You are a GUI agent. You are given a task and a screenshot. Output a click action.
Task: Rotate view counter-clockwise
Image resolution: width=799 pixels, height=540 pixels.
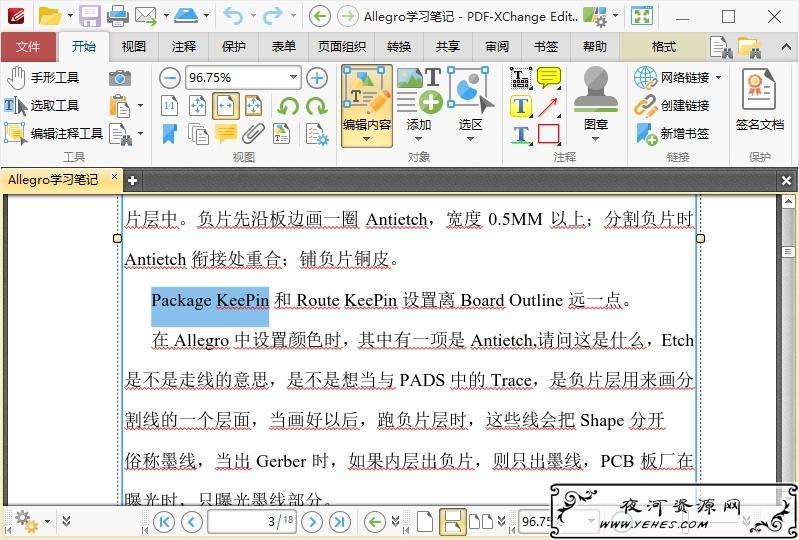[288, 106]
